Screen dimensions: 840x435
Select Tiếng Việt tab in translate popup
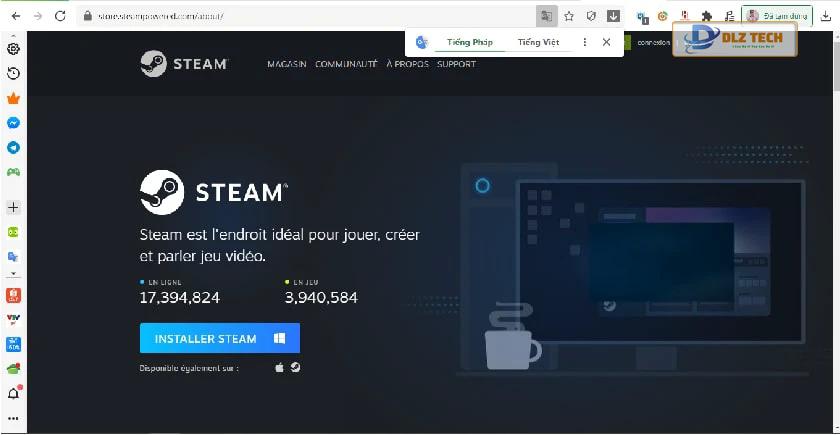pos(538,42)
